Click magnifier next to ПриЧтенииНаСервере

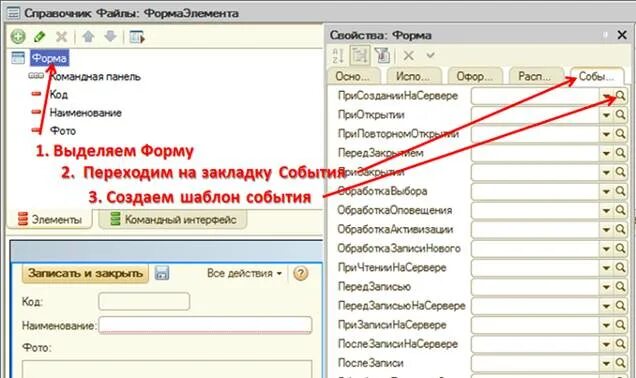[x=620, y=267]
